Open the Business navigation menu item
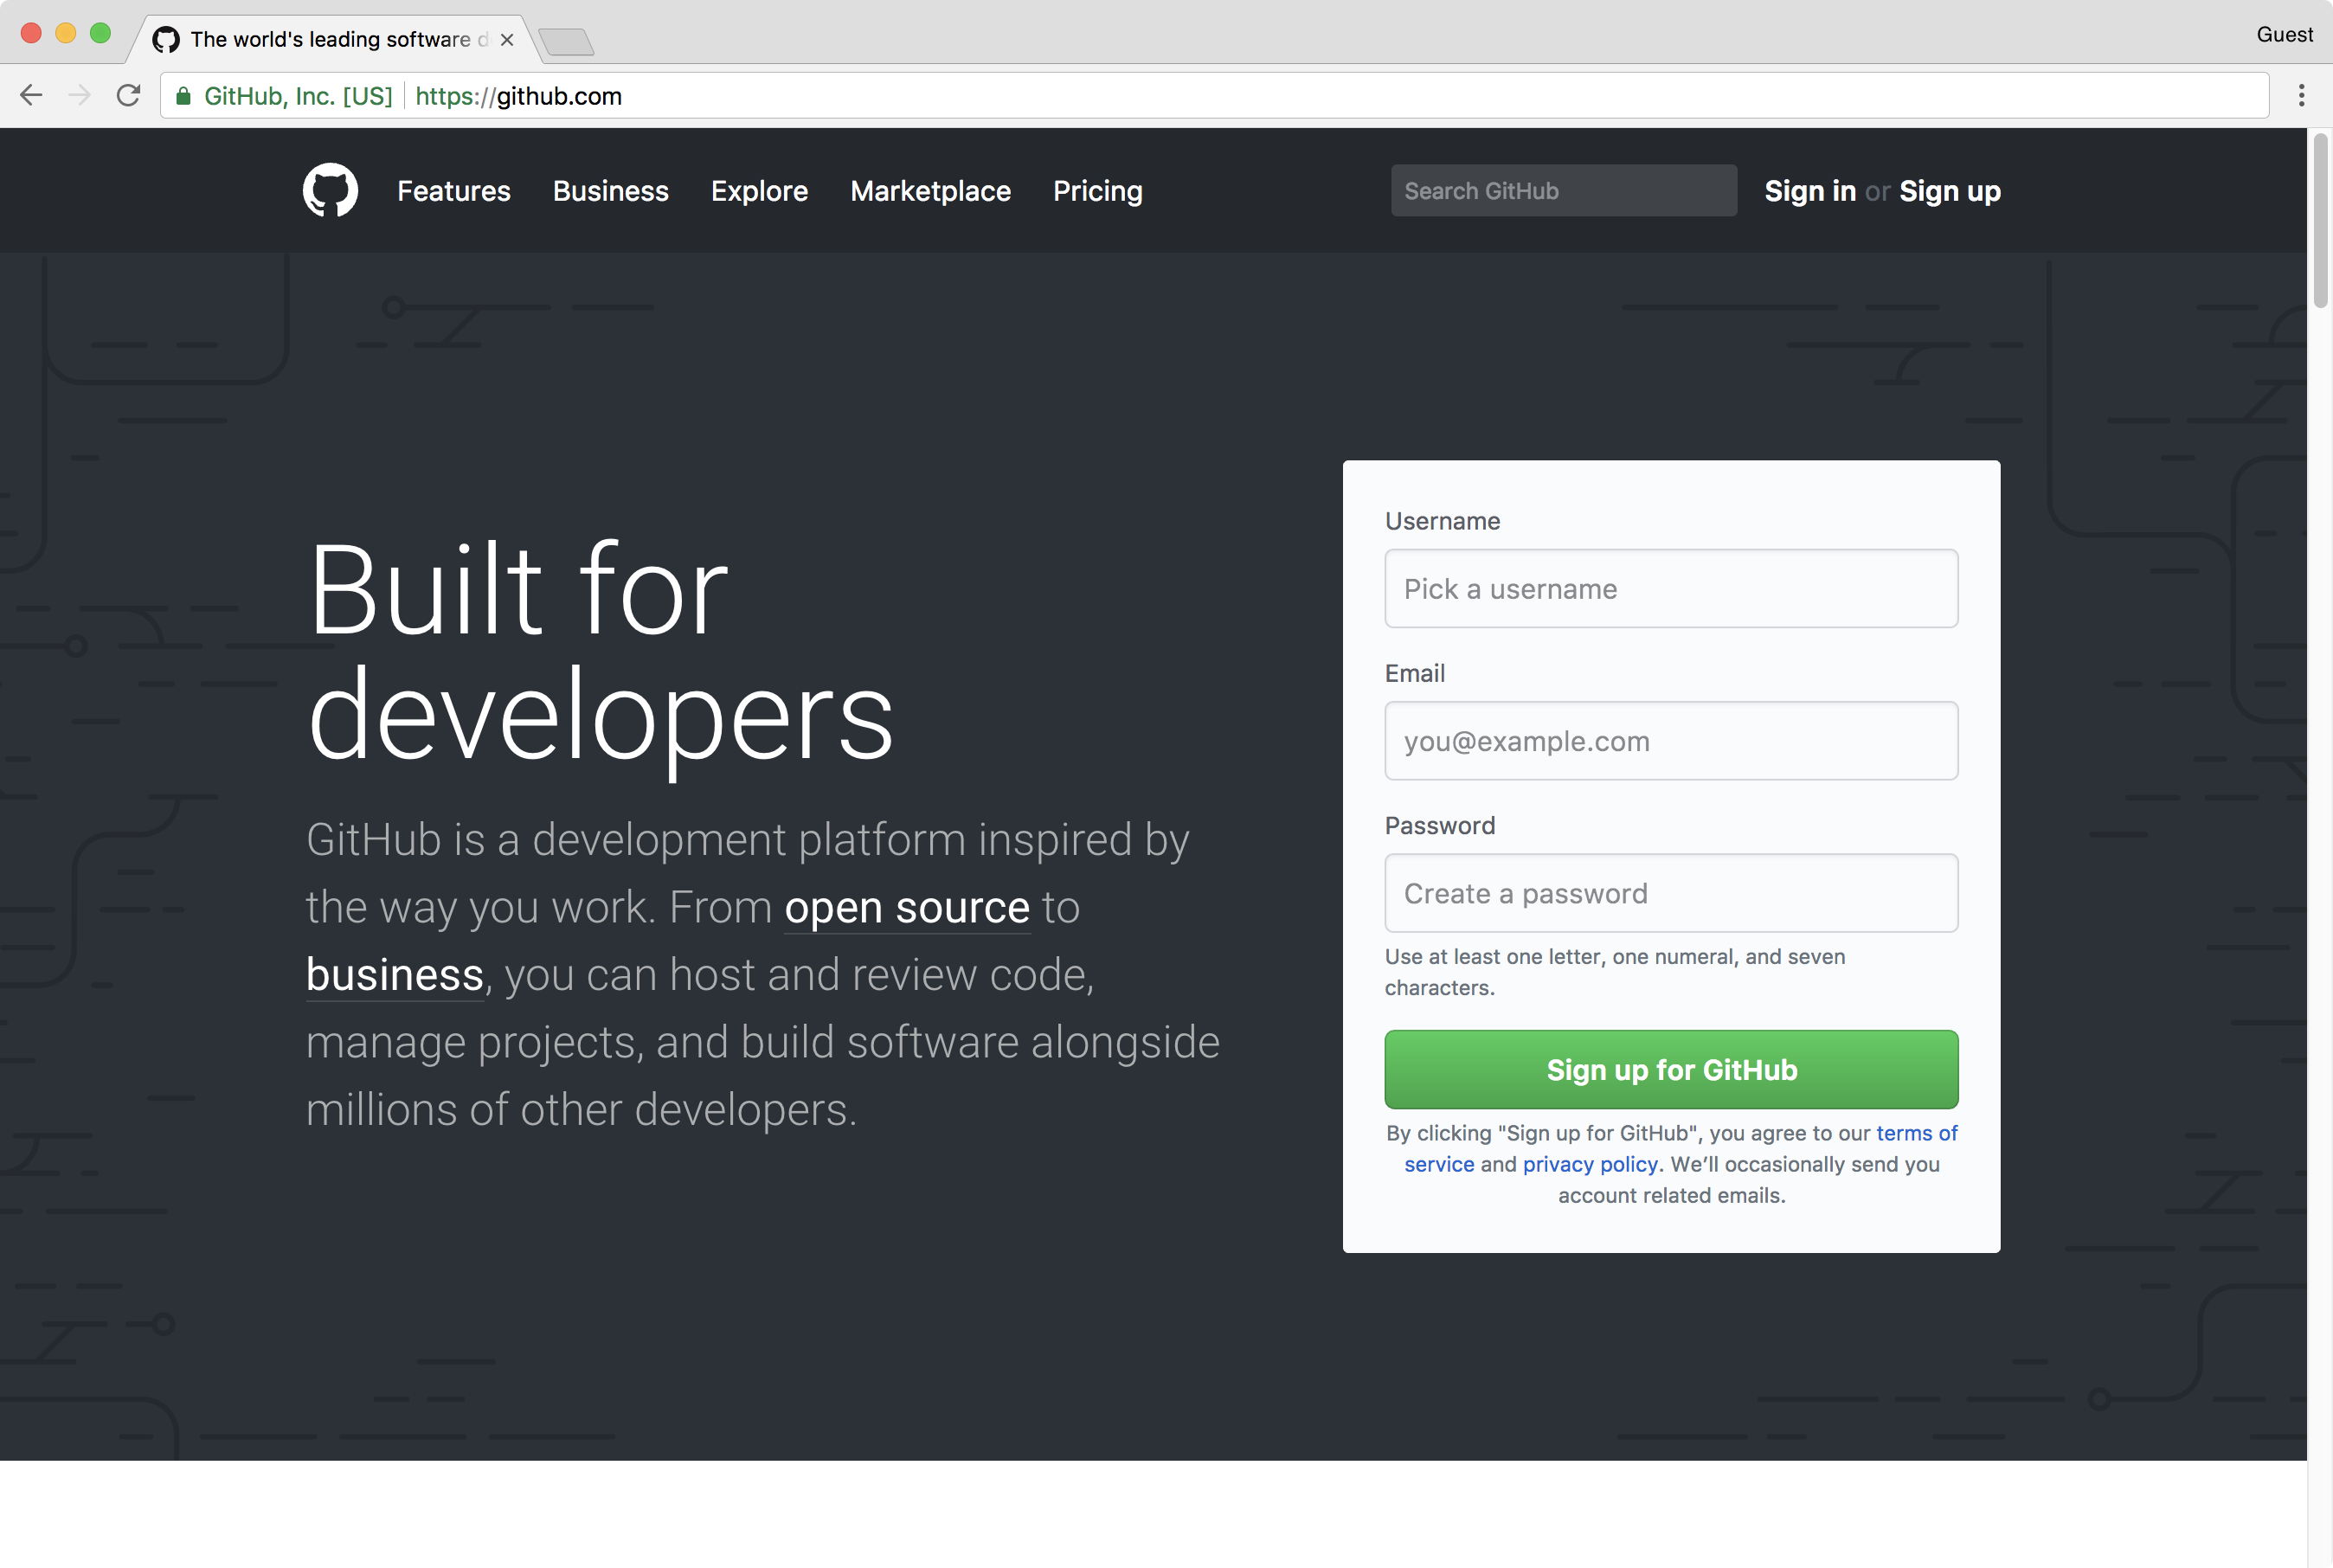The height and width of the screenshot is (1568, 2333). click(611, 190)
